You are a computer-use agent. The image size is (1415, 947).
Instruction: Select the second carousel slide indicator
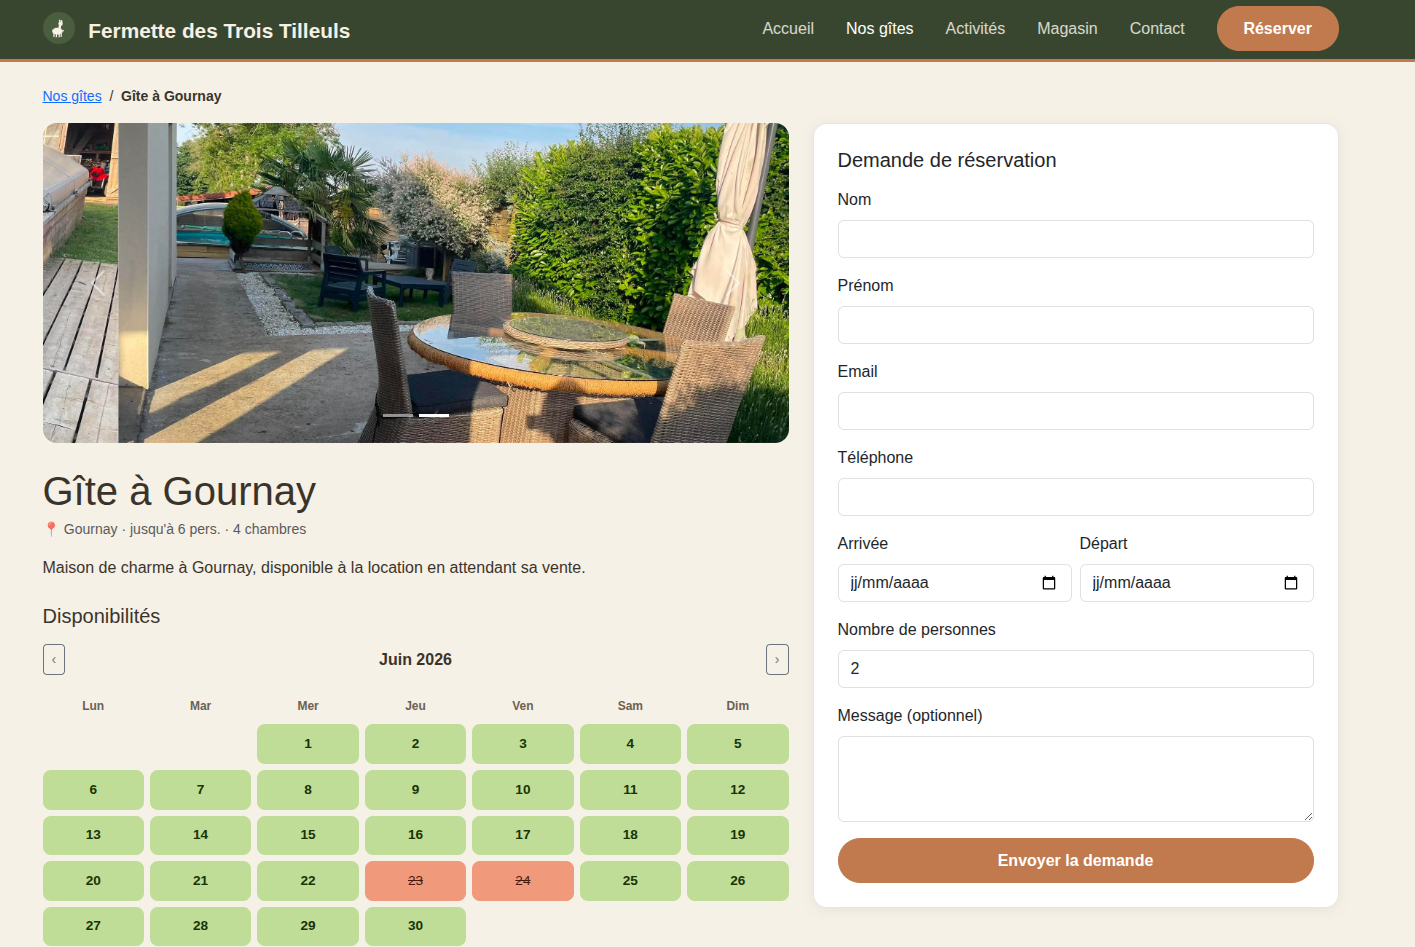coord(434,415)
